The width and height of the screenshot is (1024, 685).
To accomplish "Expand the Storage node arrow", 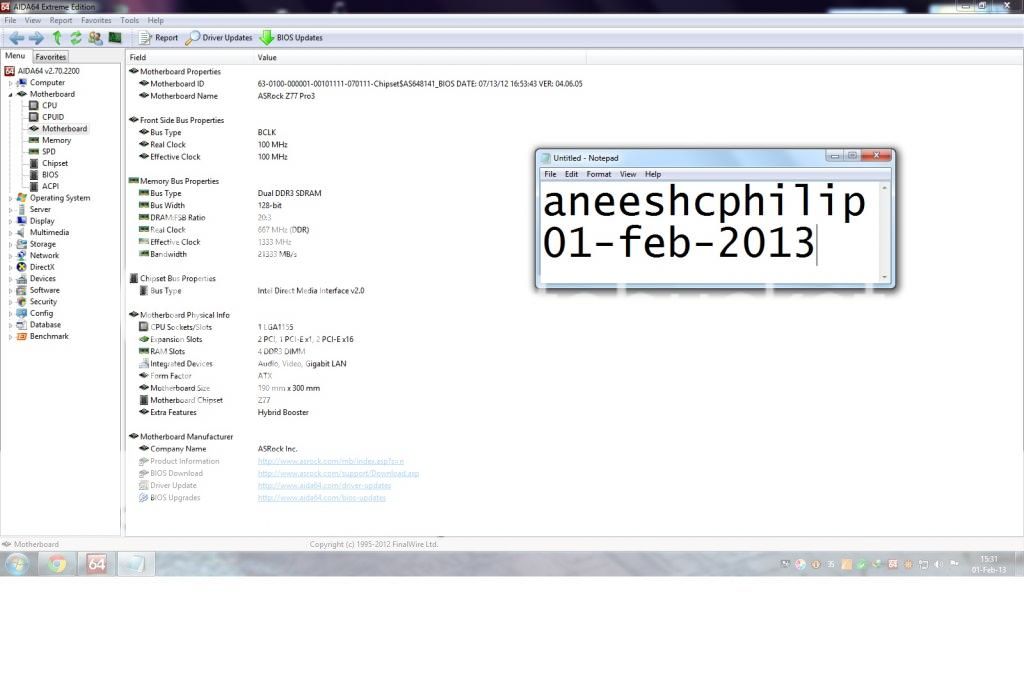I will point(10,245).
